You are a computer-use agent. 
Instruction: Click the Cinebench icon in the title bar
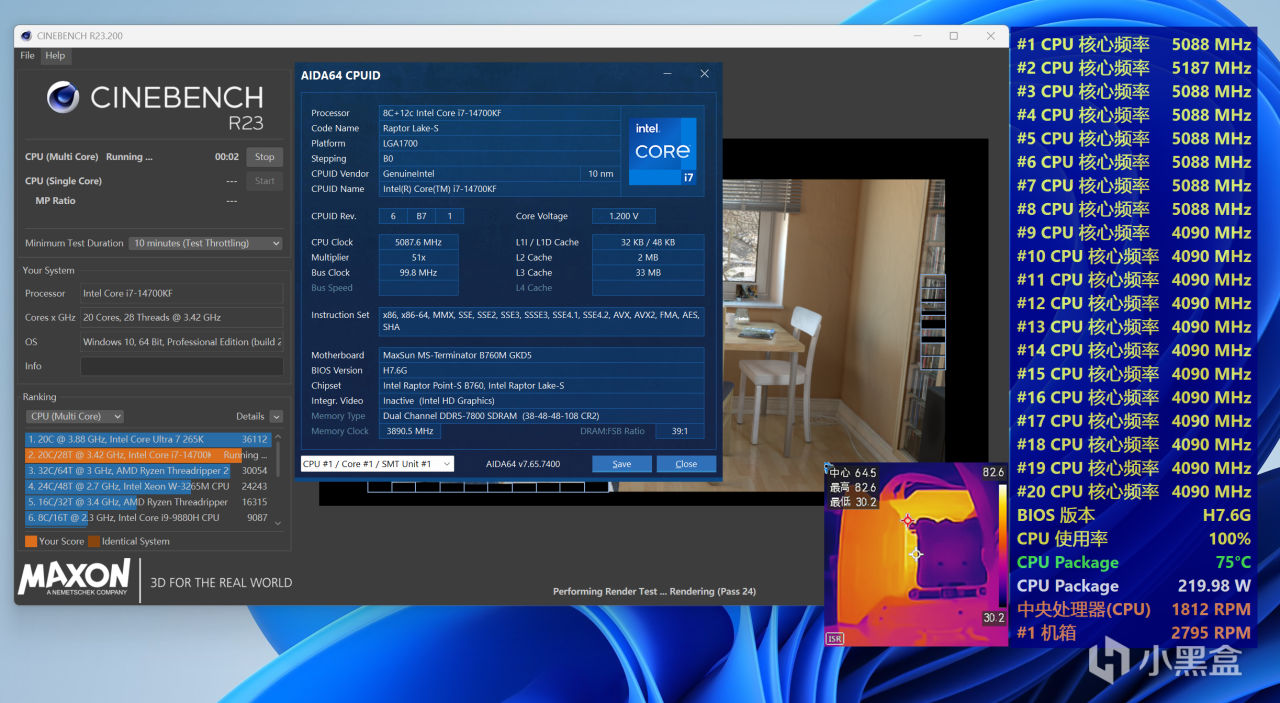click(x=26, y=36)
